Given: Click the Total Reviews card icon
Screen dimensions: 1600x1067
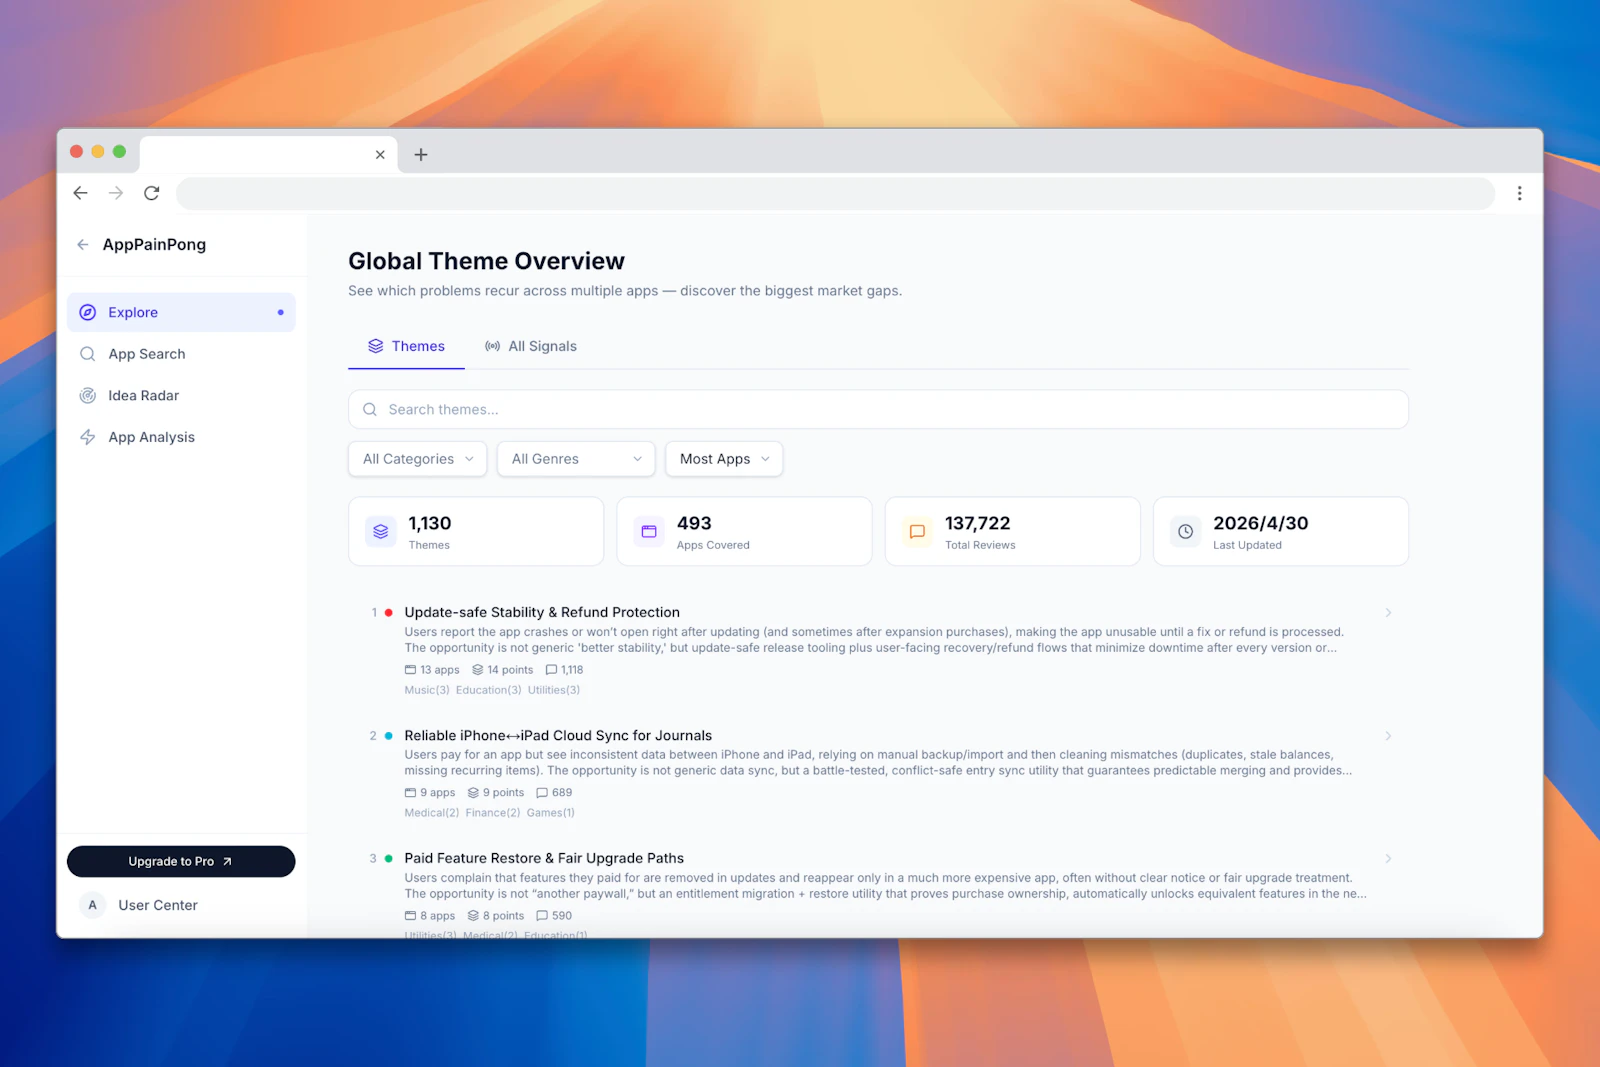Looking at the screenshot, I should [917, 532].
